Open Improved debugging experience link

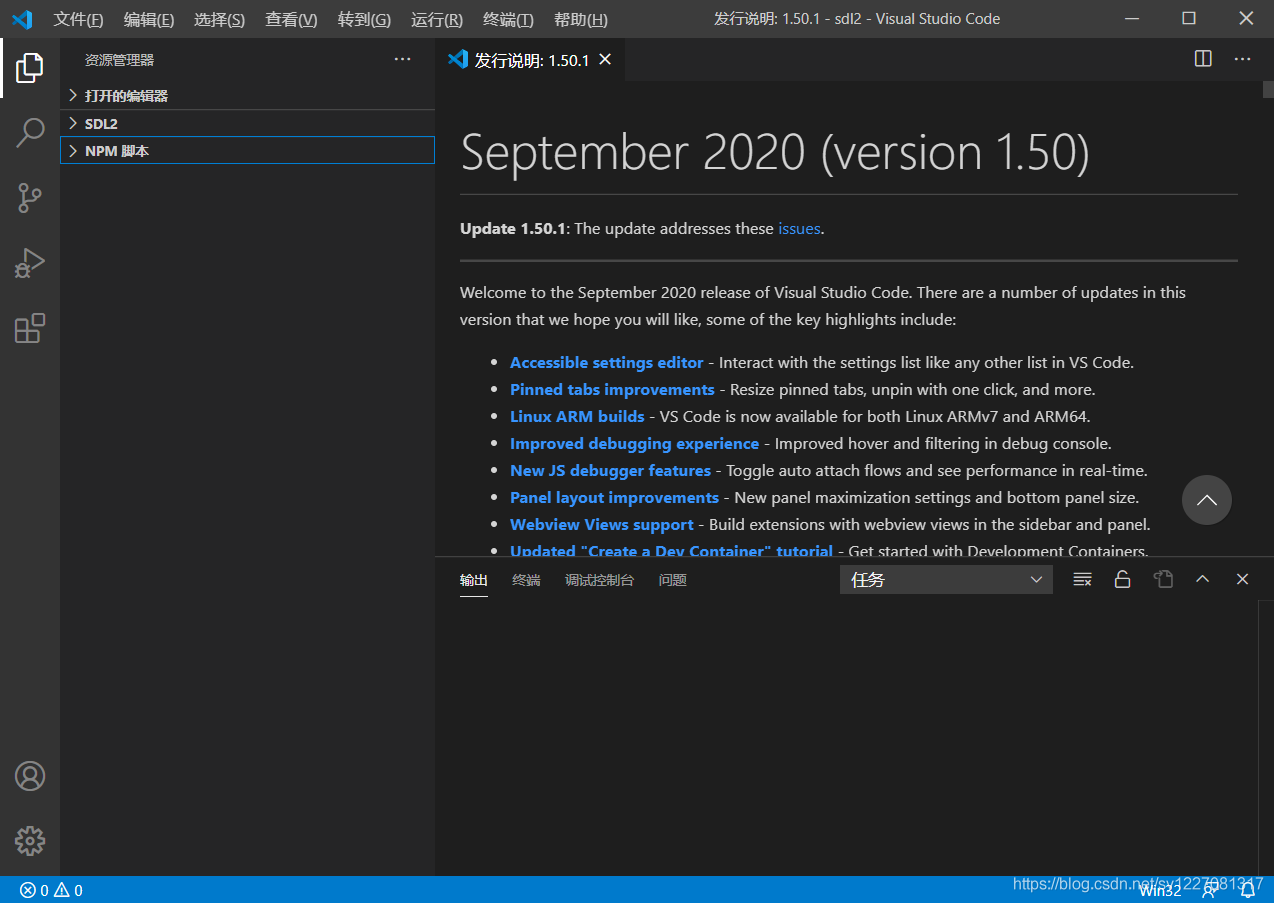(634, 443)
